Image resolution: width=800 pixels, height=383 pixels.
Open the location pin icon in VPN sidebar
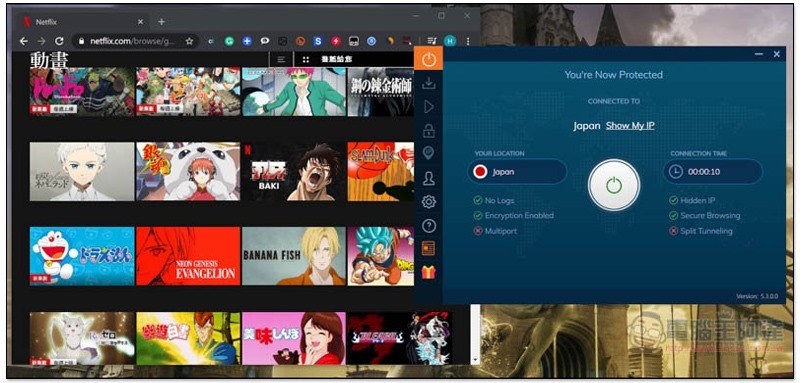click(x=429, y=154)
